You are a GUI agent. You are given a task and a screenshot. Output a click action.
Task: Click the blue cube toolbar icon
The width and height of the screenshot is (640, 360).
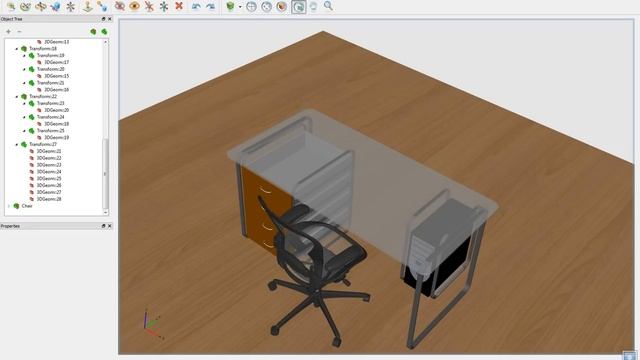56,6
